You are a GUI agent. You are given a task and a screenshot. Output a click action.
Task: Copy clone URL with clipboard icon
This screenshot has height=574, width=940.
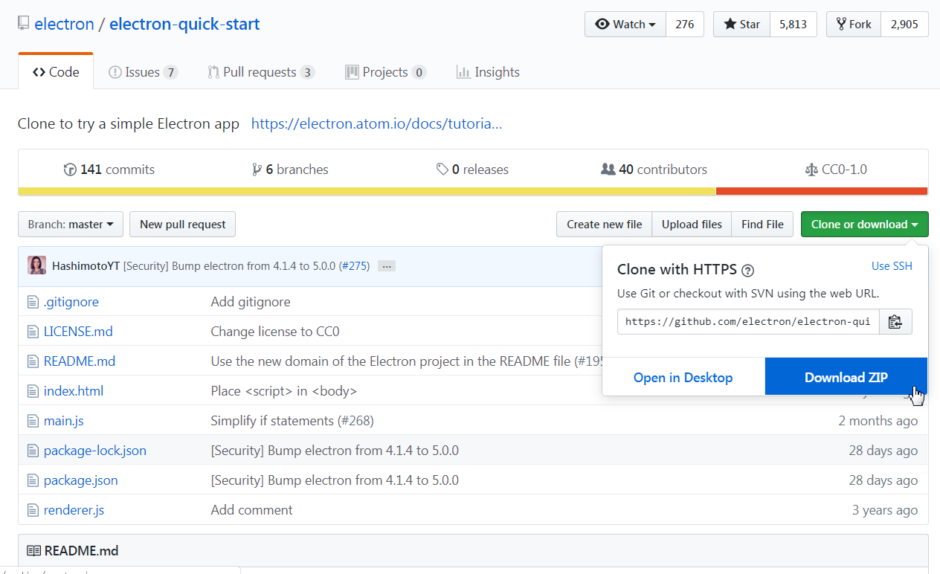coord(895,321)
